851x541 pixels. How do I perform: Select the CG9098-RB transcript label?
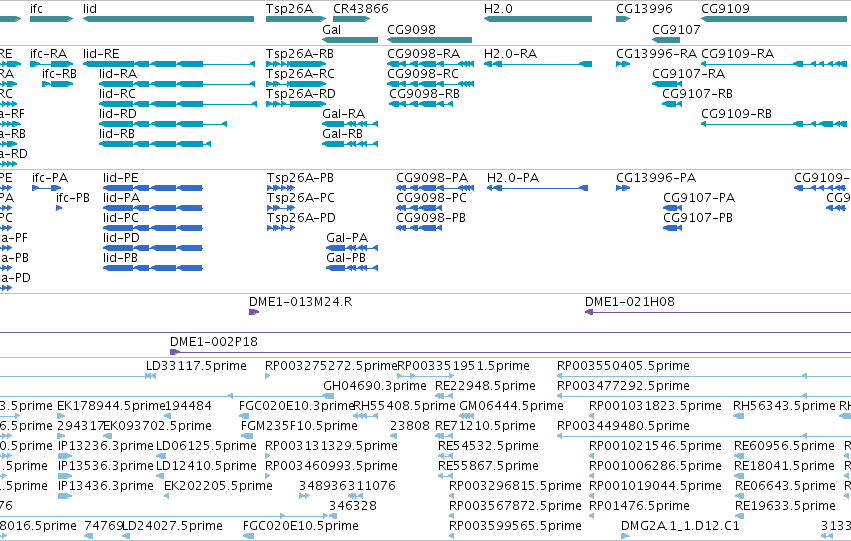pyautogui.click(x=424, y=94)
